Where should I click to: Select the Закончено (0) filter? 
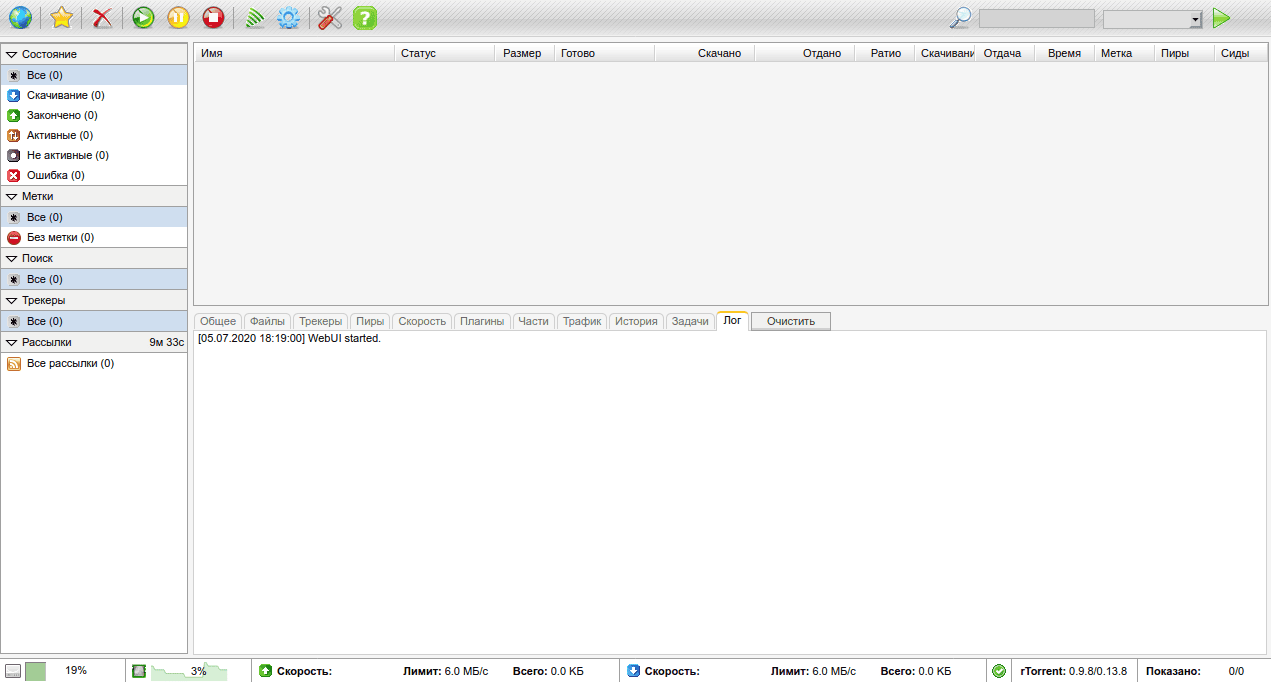94,115
